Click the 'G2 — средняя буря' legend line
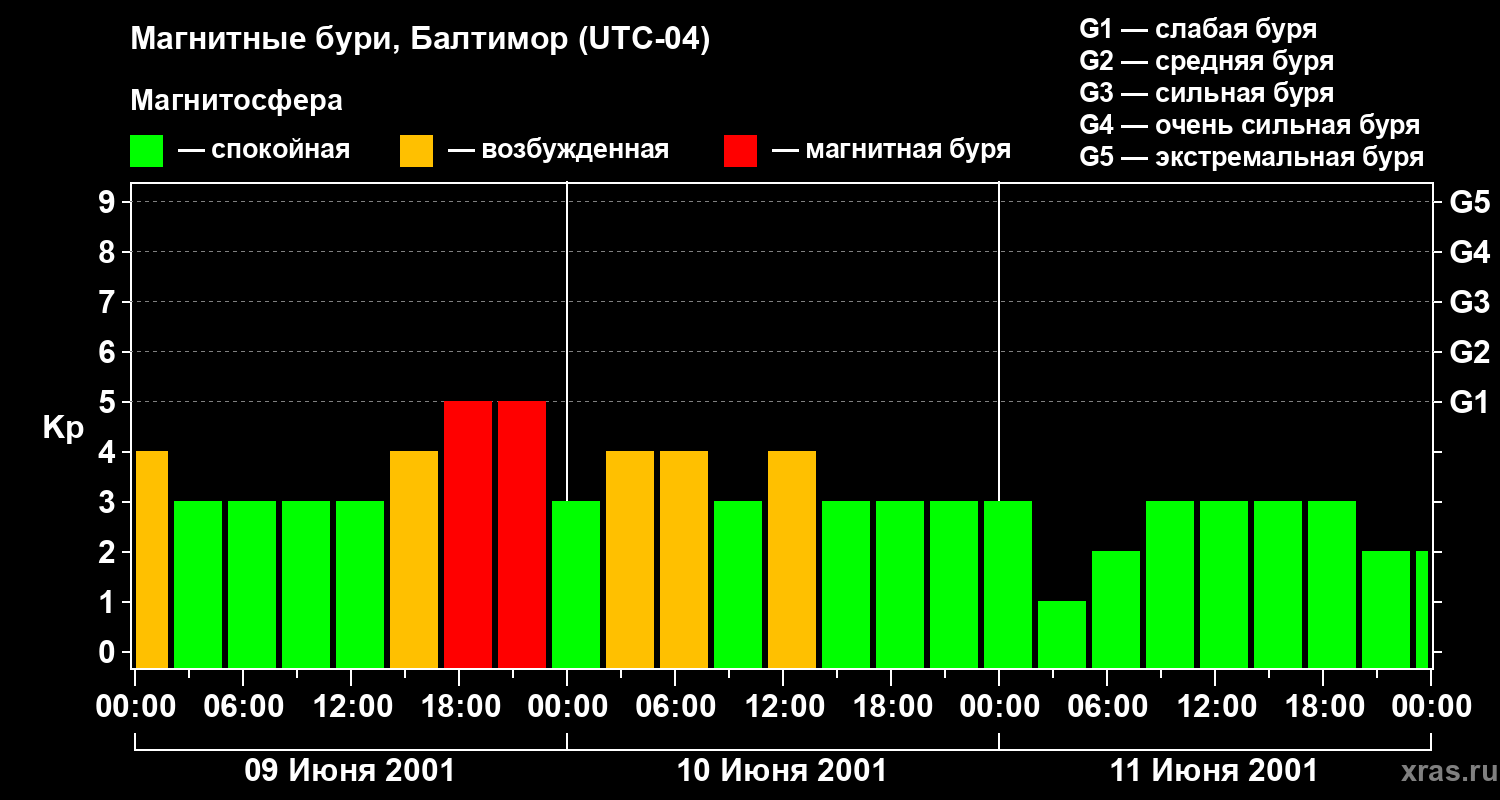Viewport: 1500px width, 800px height. (x=1206, y=61)
